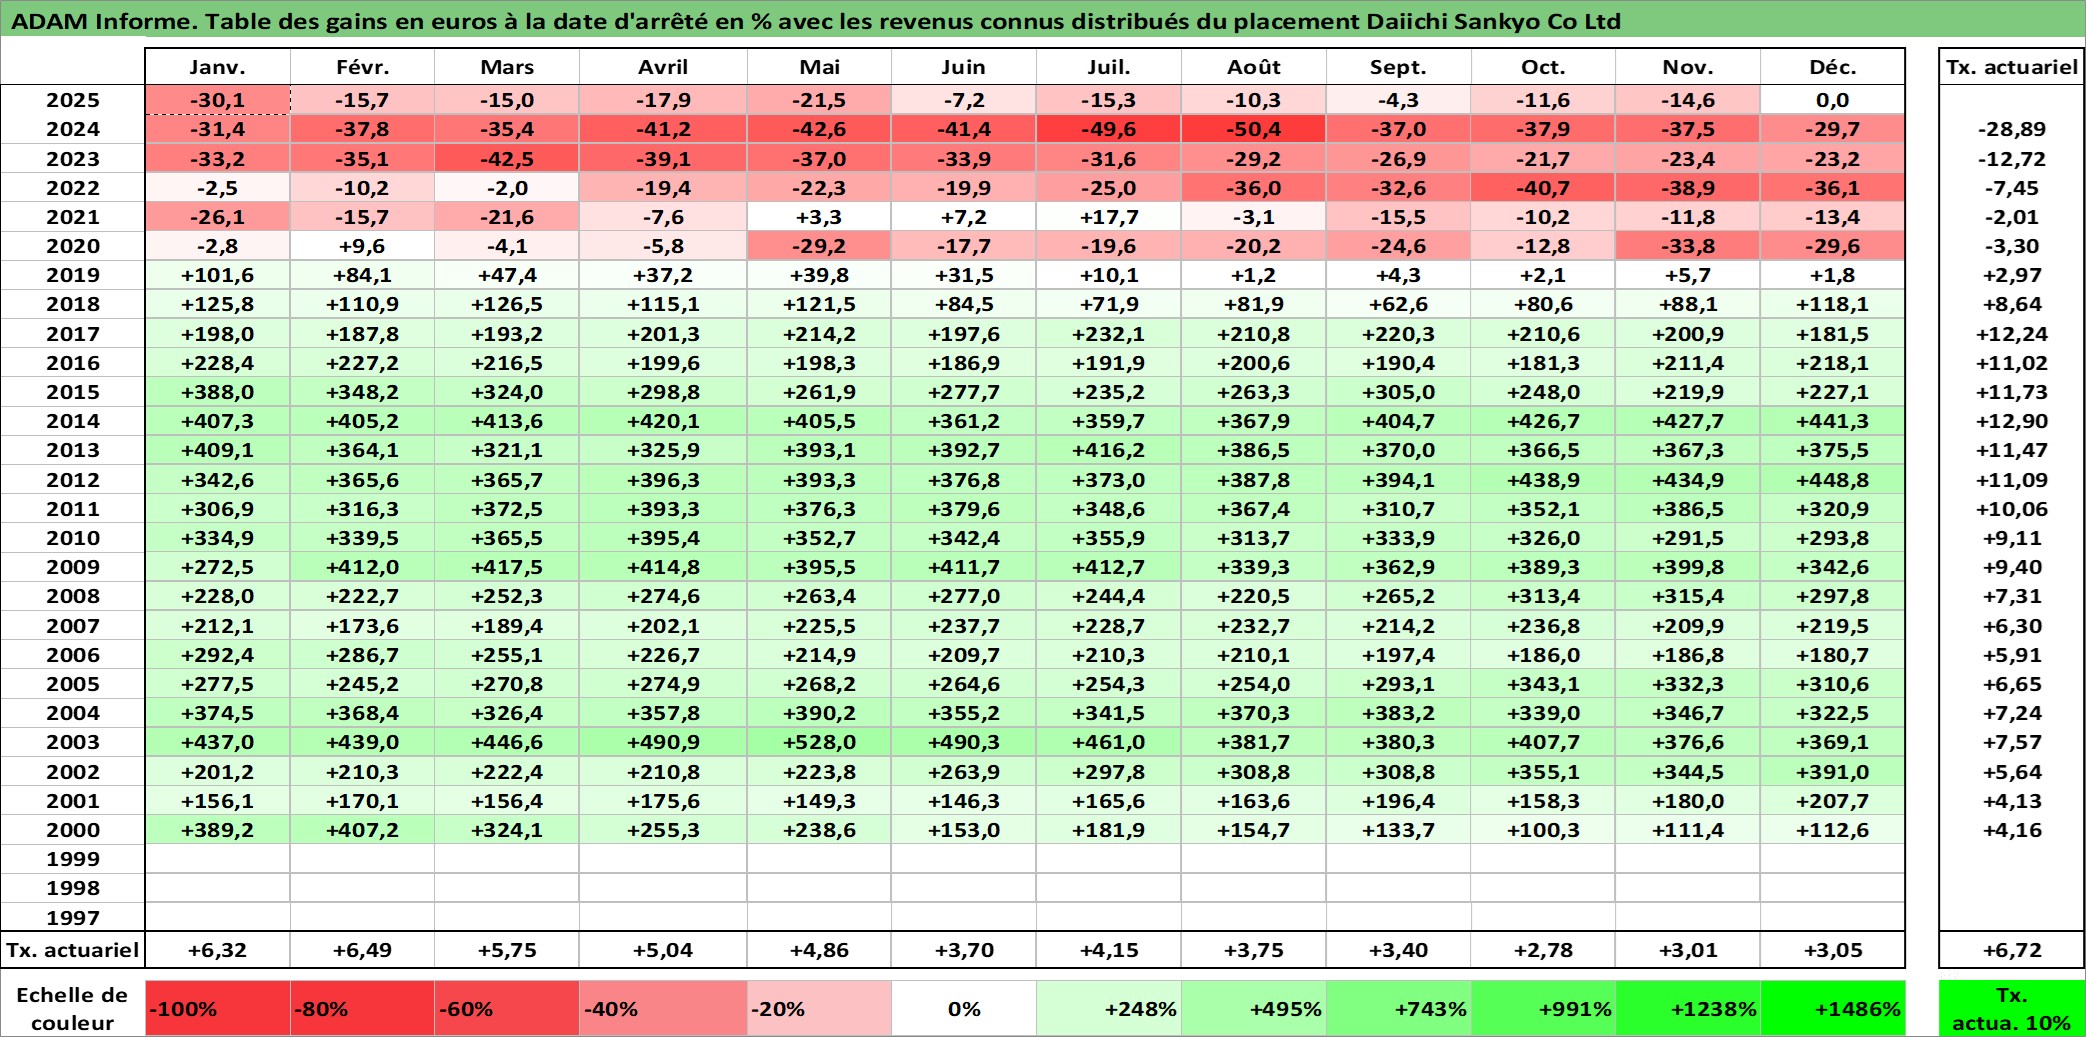
Task: Select the +416,2 cell for July 2013
Action: (x=1109, y=450)
